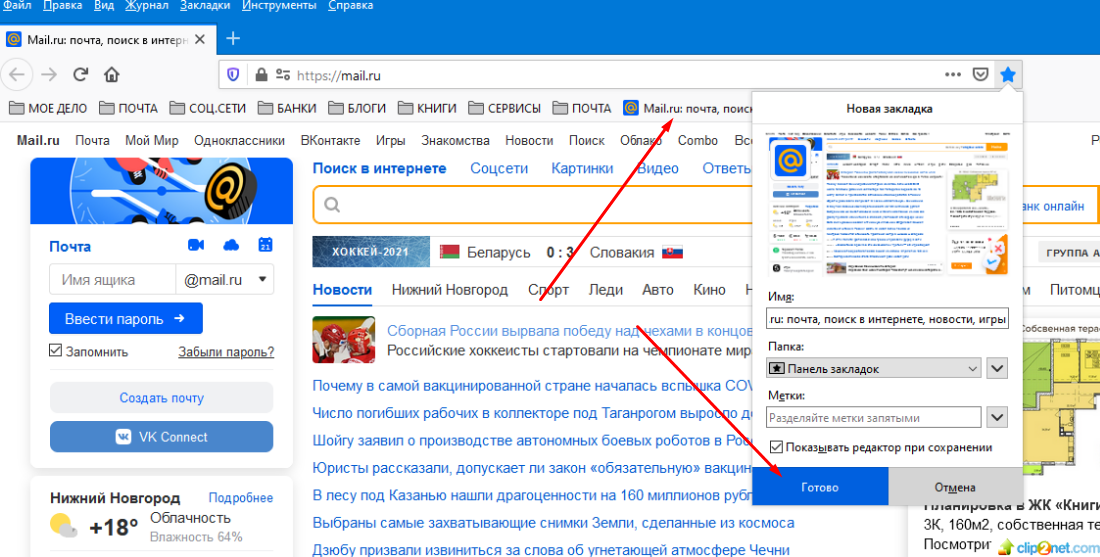Open the Правка menu
1100x557 pixels.
pyautogui.click(x=62, y=6)
